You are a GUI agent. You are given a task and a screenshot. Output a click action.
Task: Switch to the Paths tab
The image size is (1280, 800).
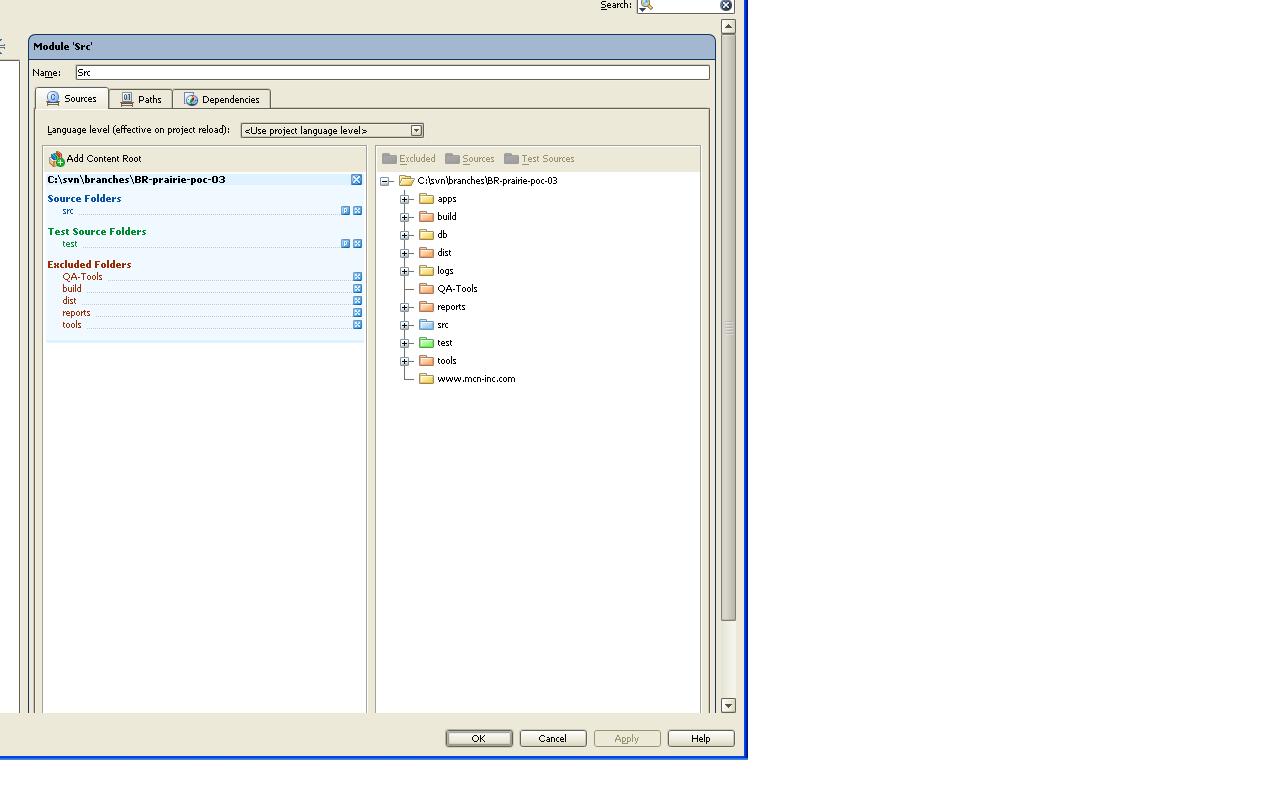[x=141, y=99]
